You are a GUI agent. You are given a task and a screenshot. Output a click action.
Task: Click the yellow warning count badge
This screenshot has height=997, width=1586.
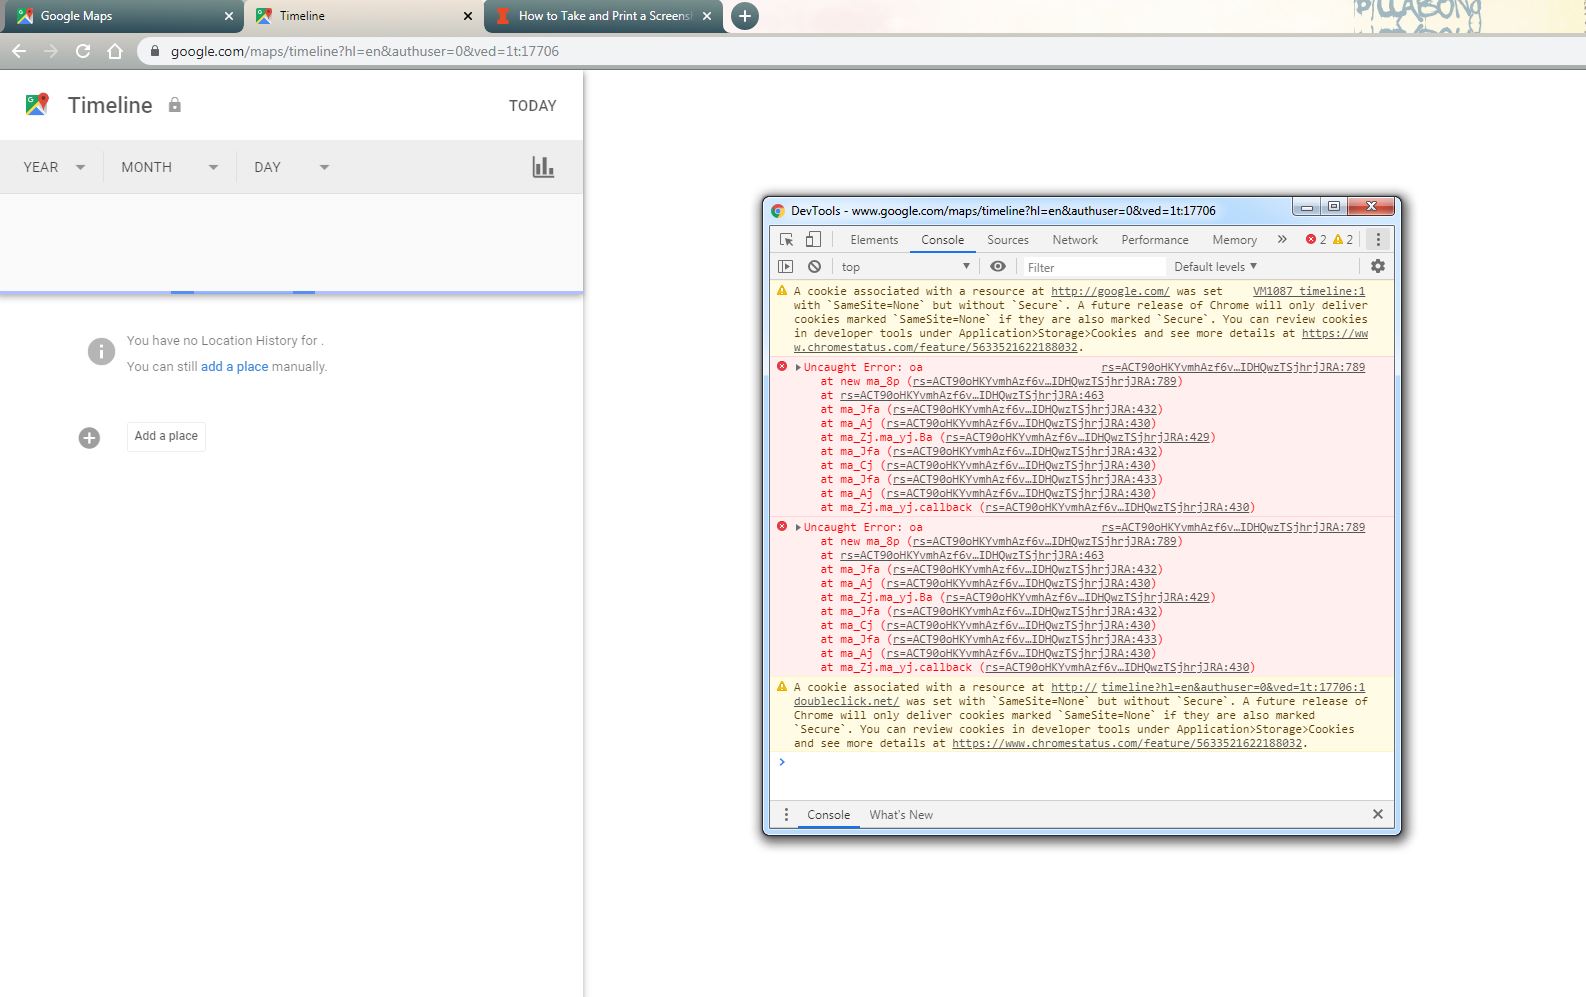click(1343, 240)
